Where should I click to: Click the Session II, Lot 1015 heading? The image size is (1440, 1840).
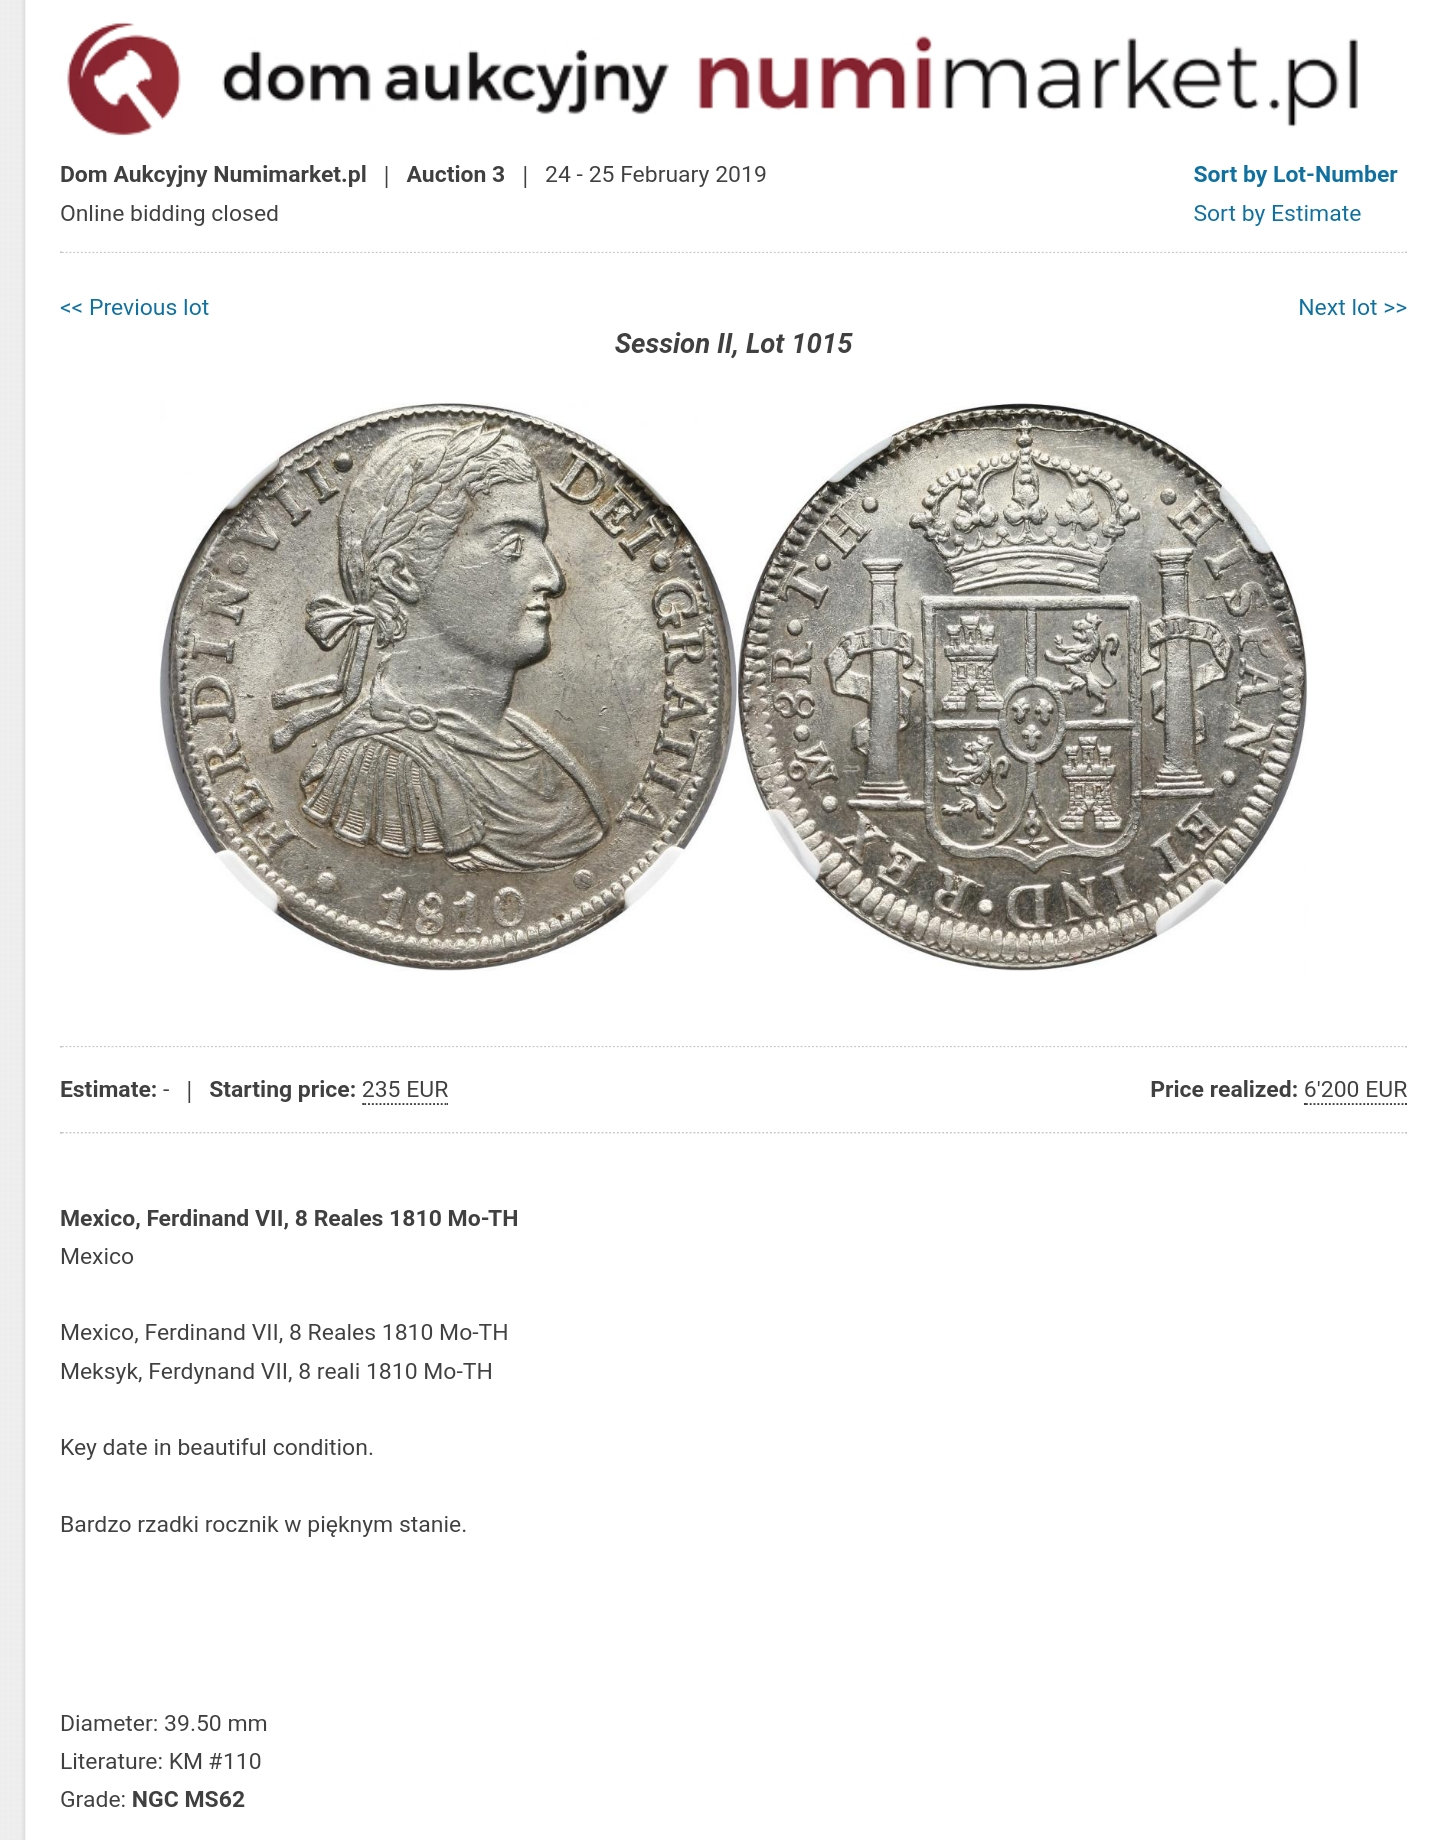[733, 344]
